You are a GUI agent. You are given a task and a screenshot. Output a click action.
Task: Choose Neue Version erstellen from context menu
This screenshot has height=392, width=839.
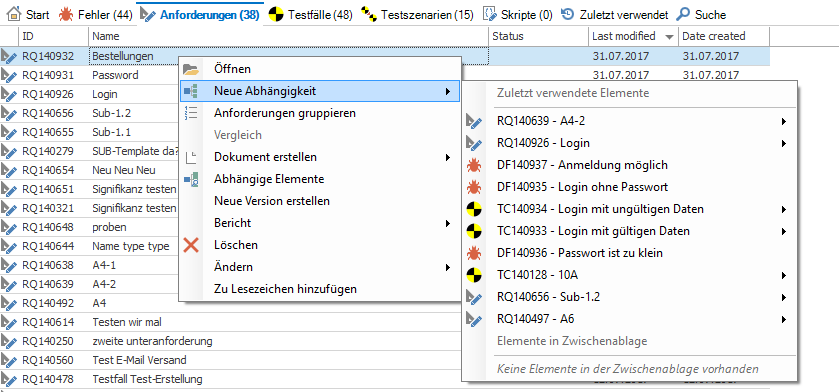point(272,201)
